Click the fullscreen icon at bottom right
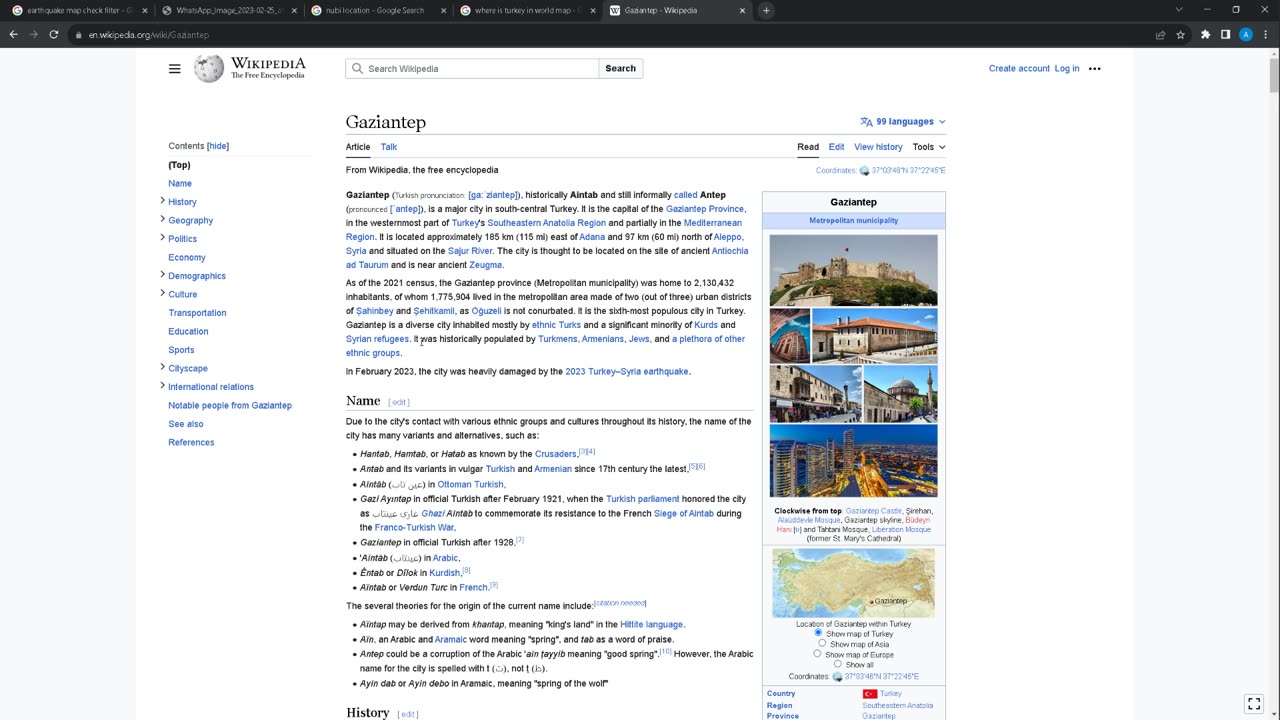 coord(1254,704)
